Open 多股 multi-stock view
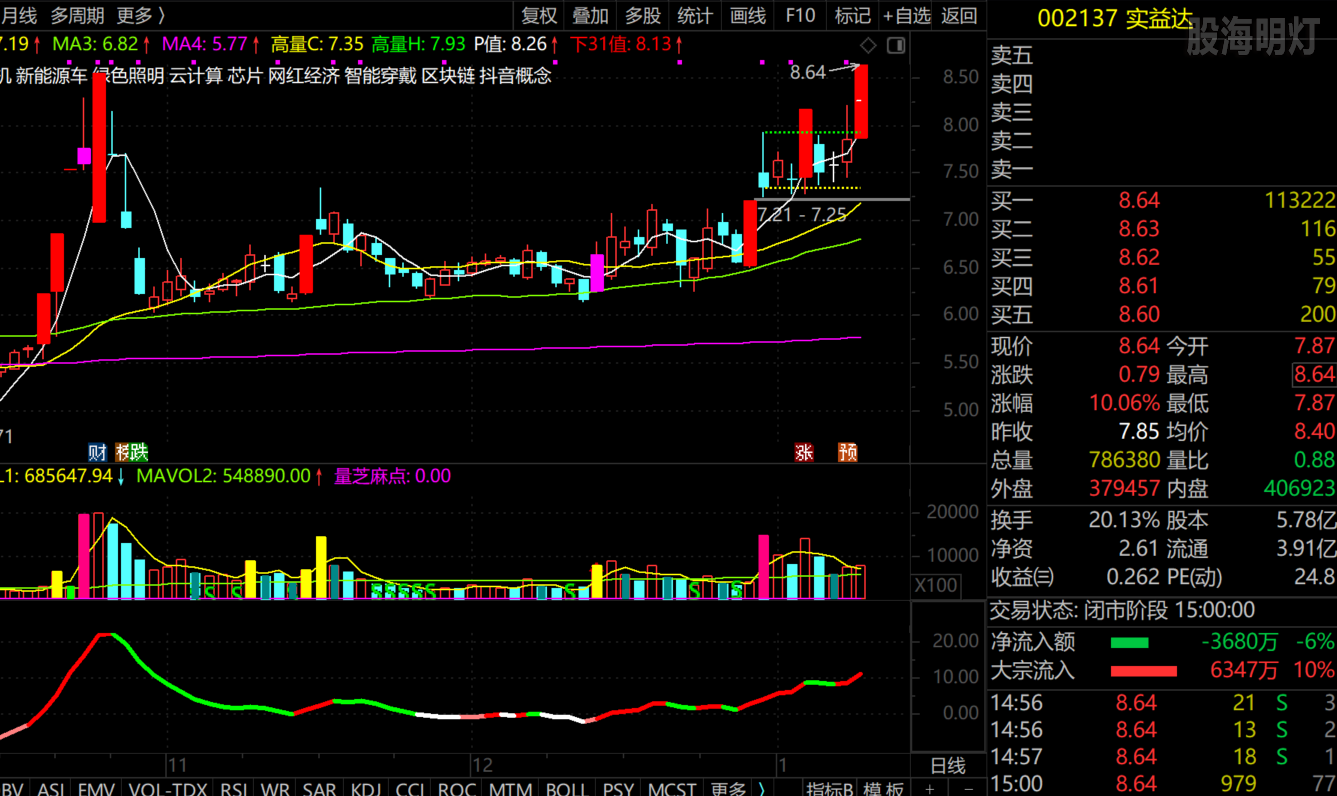1337x796 pixels. pyautogui.click(x=643, y=15)
